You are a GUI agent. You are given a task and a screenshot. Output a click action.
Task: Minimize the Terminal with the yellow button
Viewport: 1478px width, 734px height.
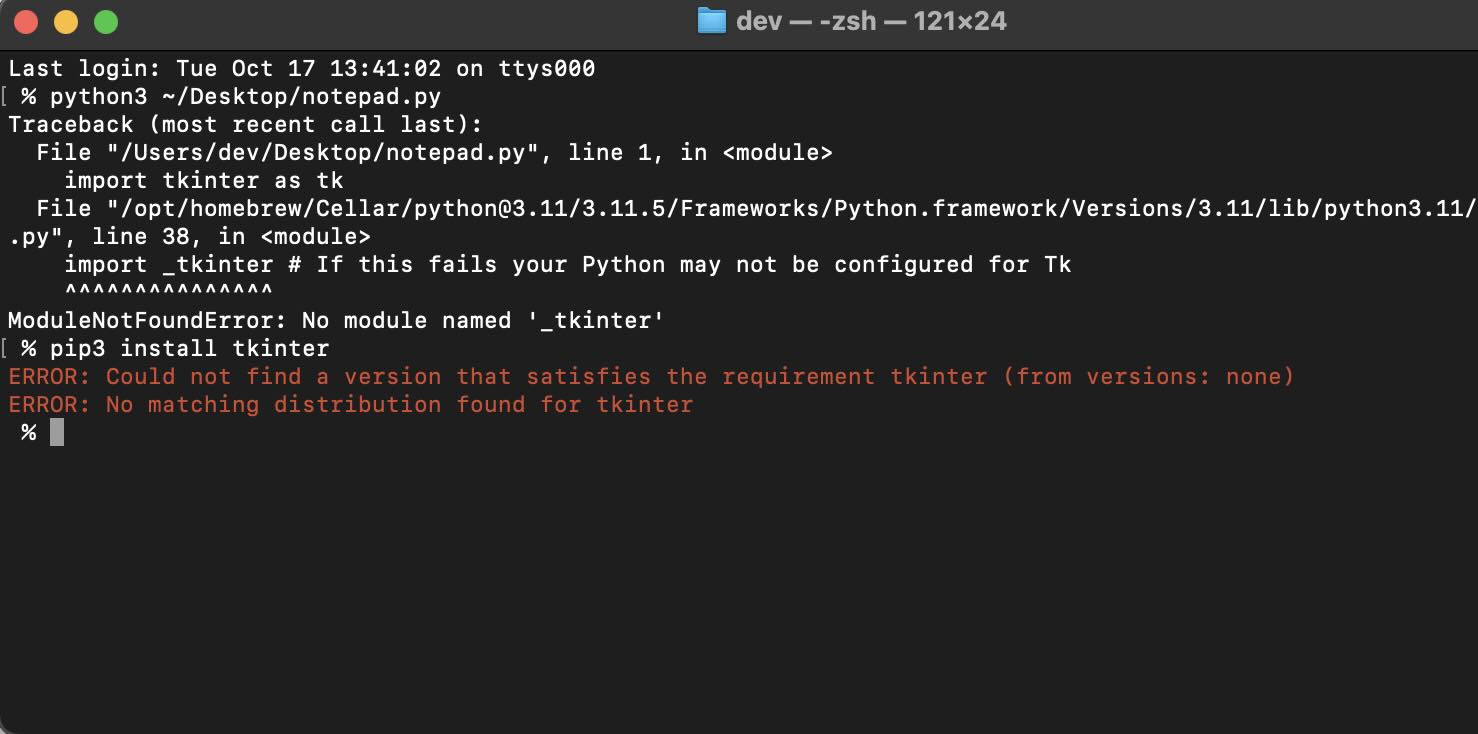tap(66, 21)
